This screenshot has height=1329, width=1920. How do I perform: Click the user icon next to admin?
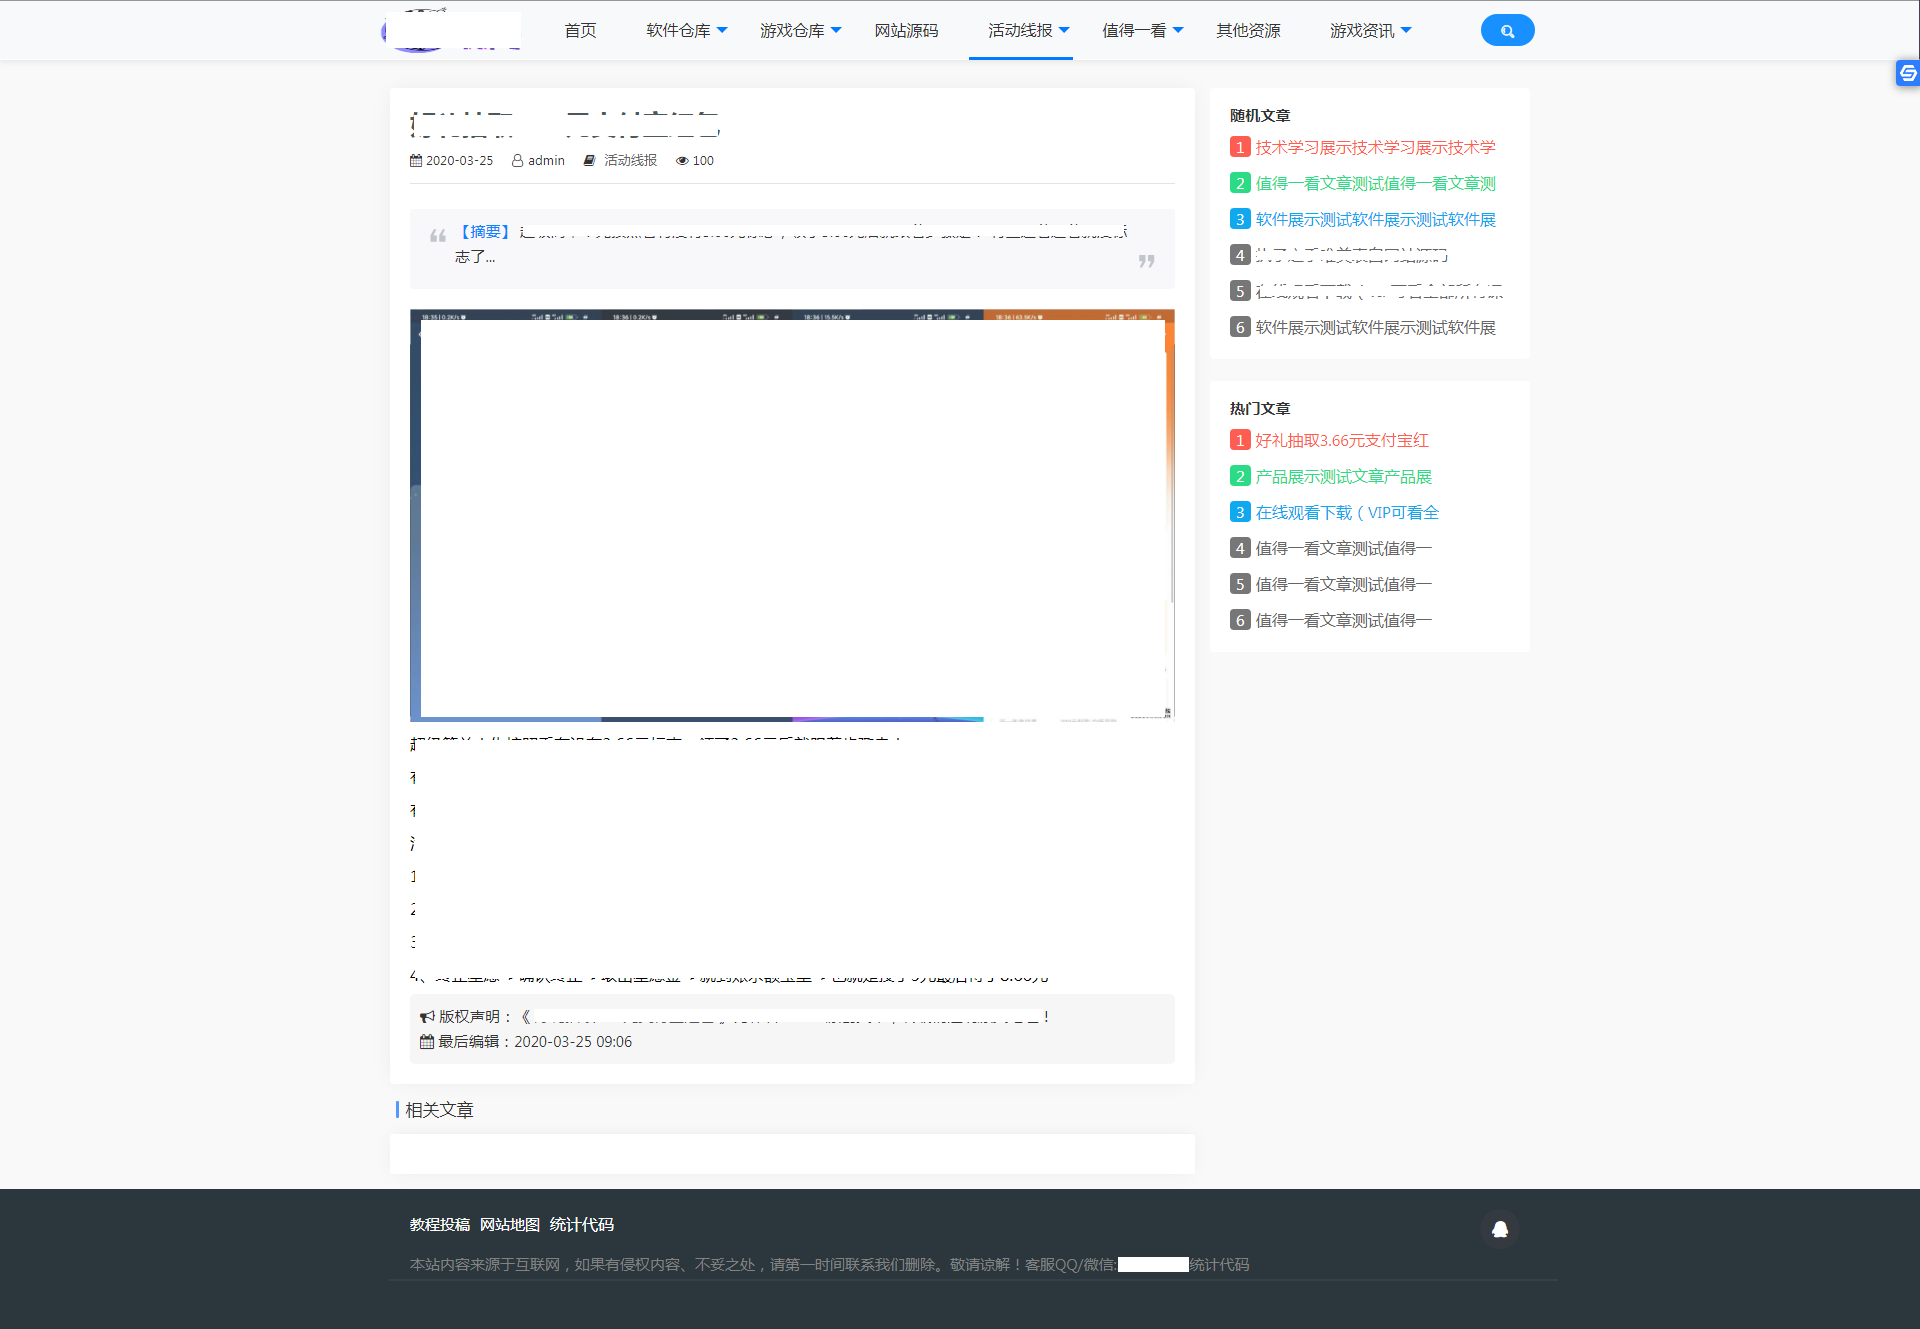tap(517, 161)
